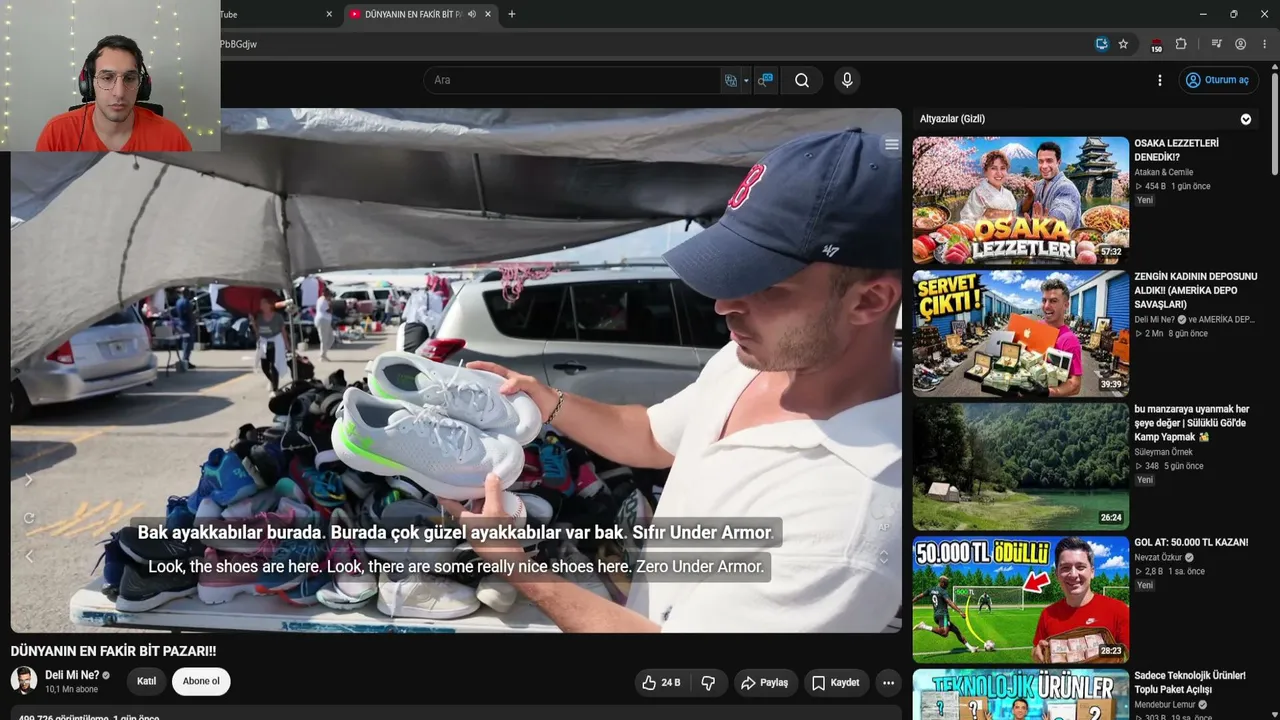Click the ZENGİN KADININ DEPOSUNU ALDIK!! title
This screenshot has height=720, width=1280.
1196,290
